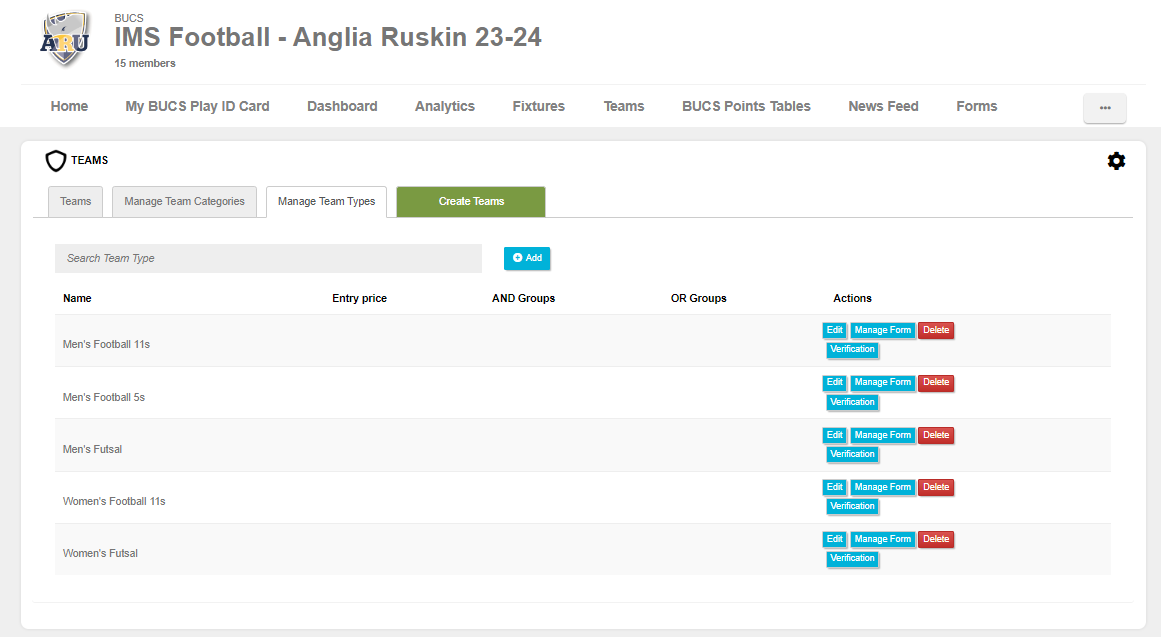Manage Form for Men's Football 11s

(x=883, y=330)
